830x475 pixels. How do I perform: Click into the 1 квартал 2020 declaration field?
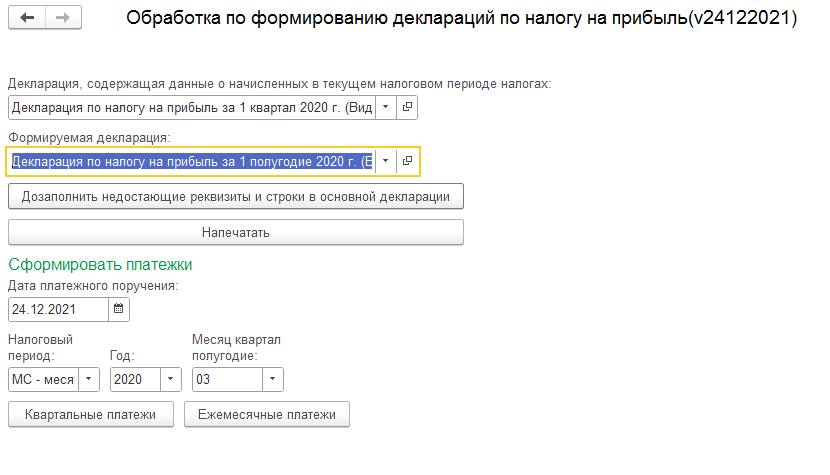190,108
